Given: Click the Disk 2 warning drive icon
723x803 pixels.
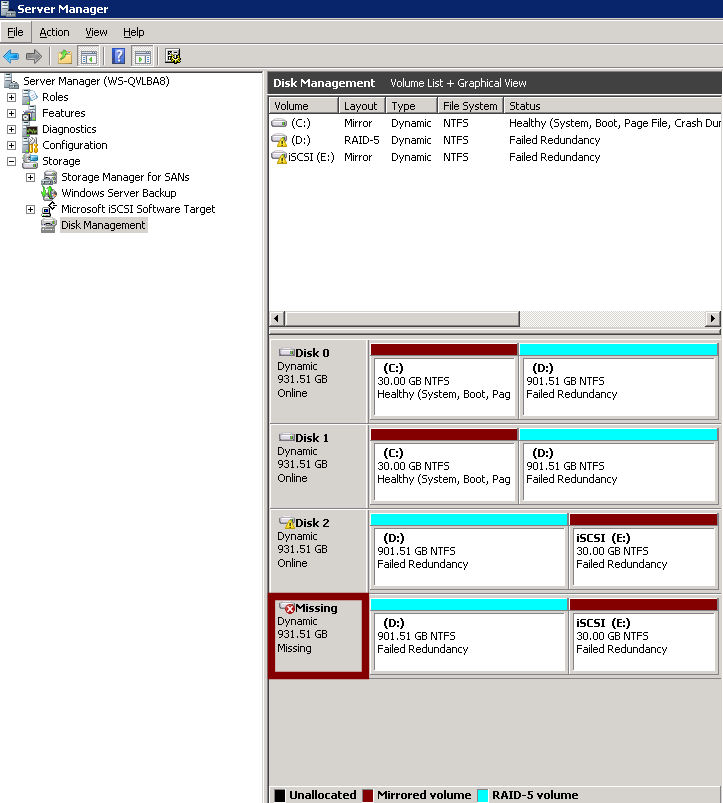Looking at the screenshot, I should click(x=287, y=522).
